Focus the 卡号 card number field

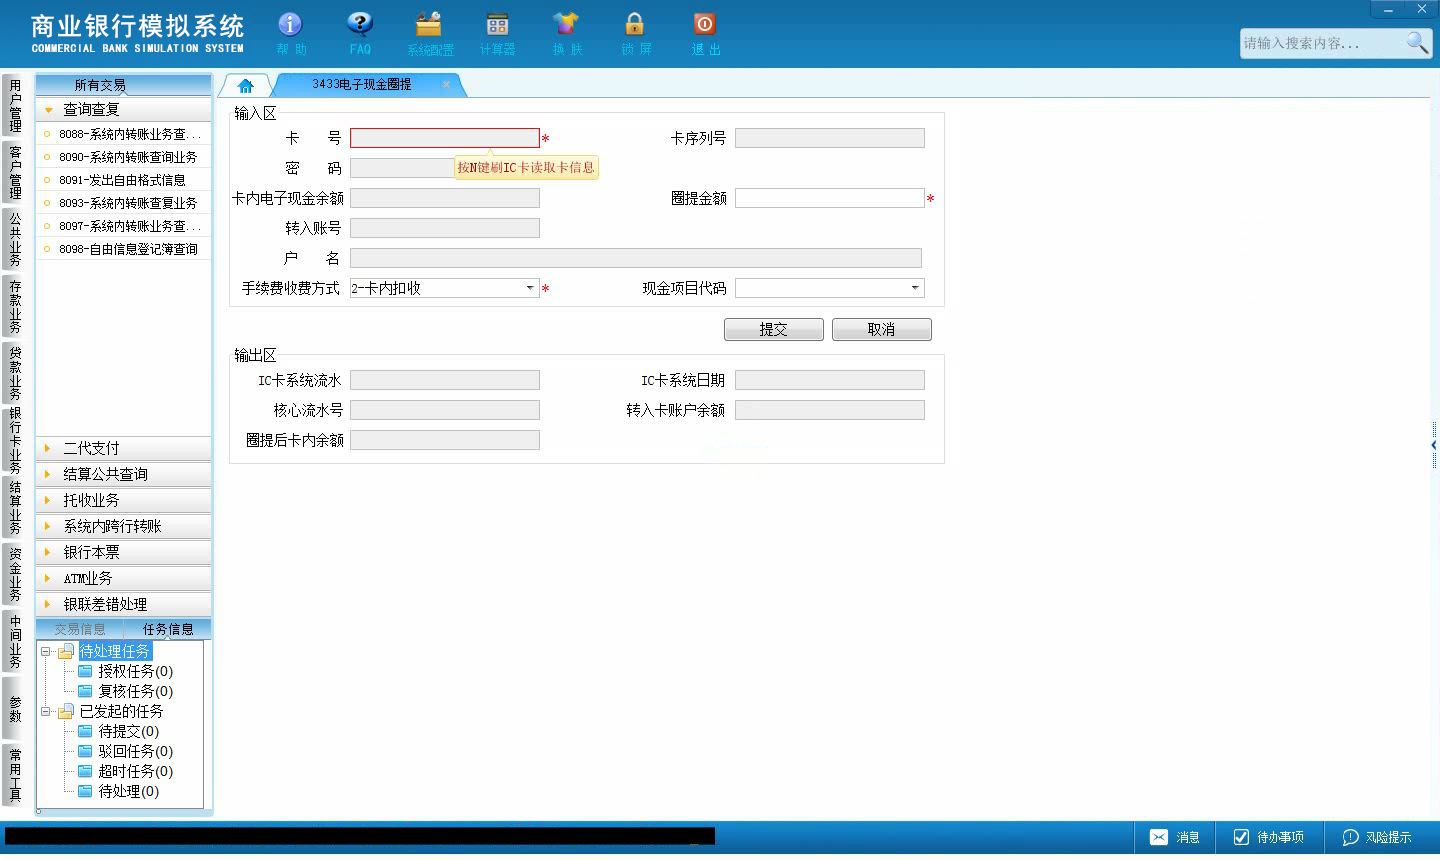click(445, 138)
